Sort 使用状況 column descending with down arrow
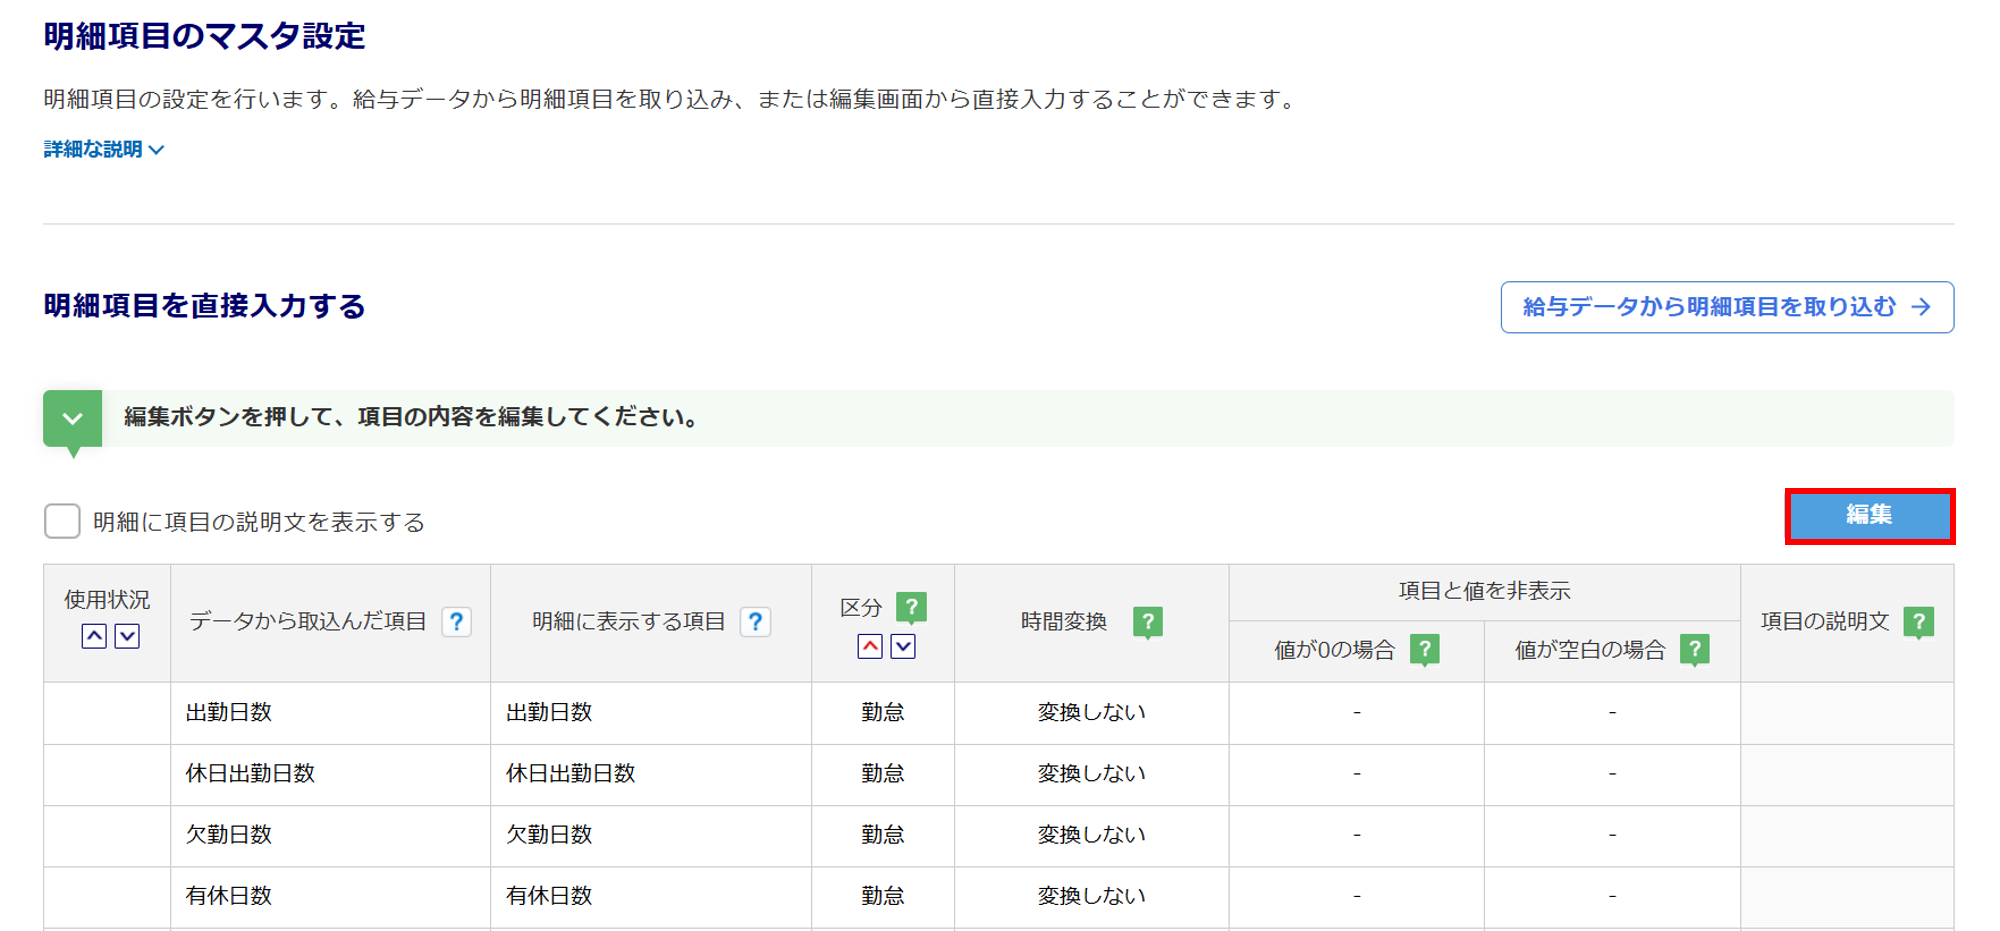Image resolution: width=2000 pixels, height=931 pixels. 127,636
